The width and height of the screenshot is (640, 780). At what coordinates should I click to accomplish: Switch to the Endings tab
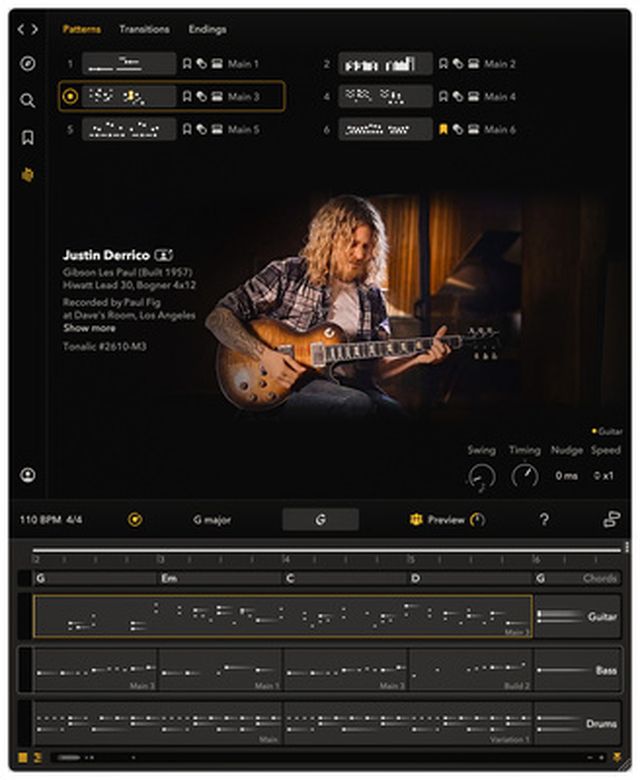pyautogui.click(x=207, y=30)
